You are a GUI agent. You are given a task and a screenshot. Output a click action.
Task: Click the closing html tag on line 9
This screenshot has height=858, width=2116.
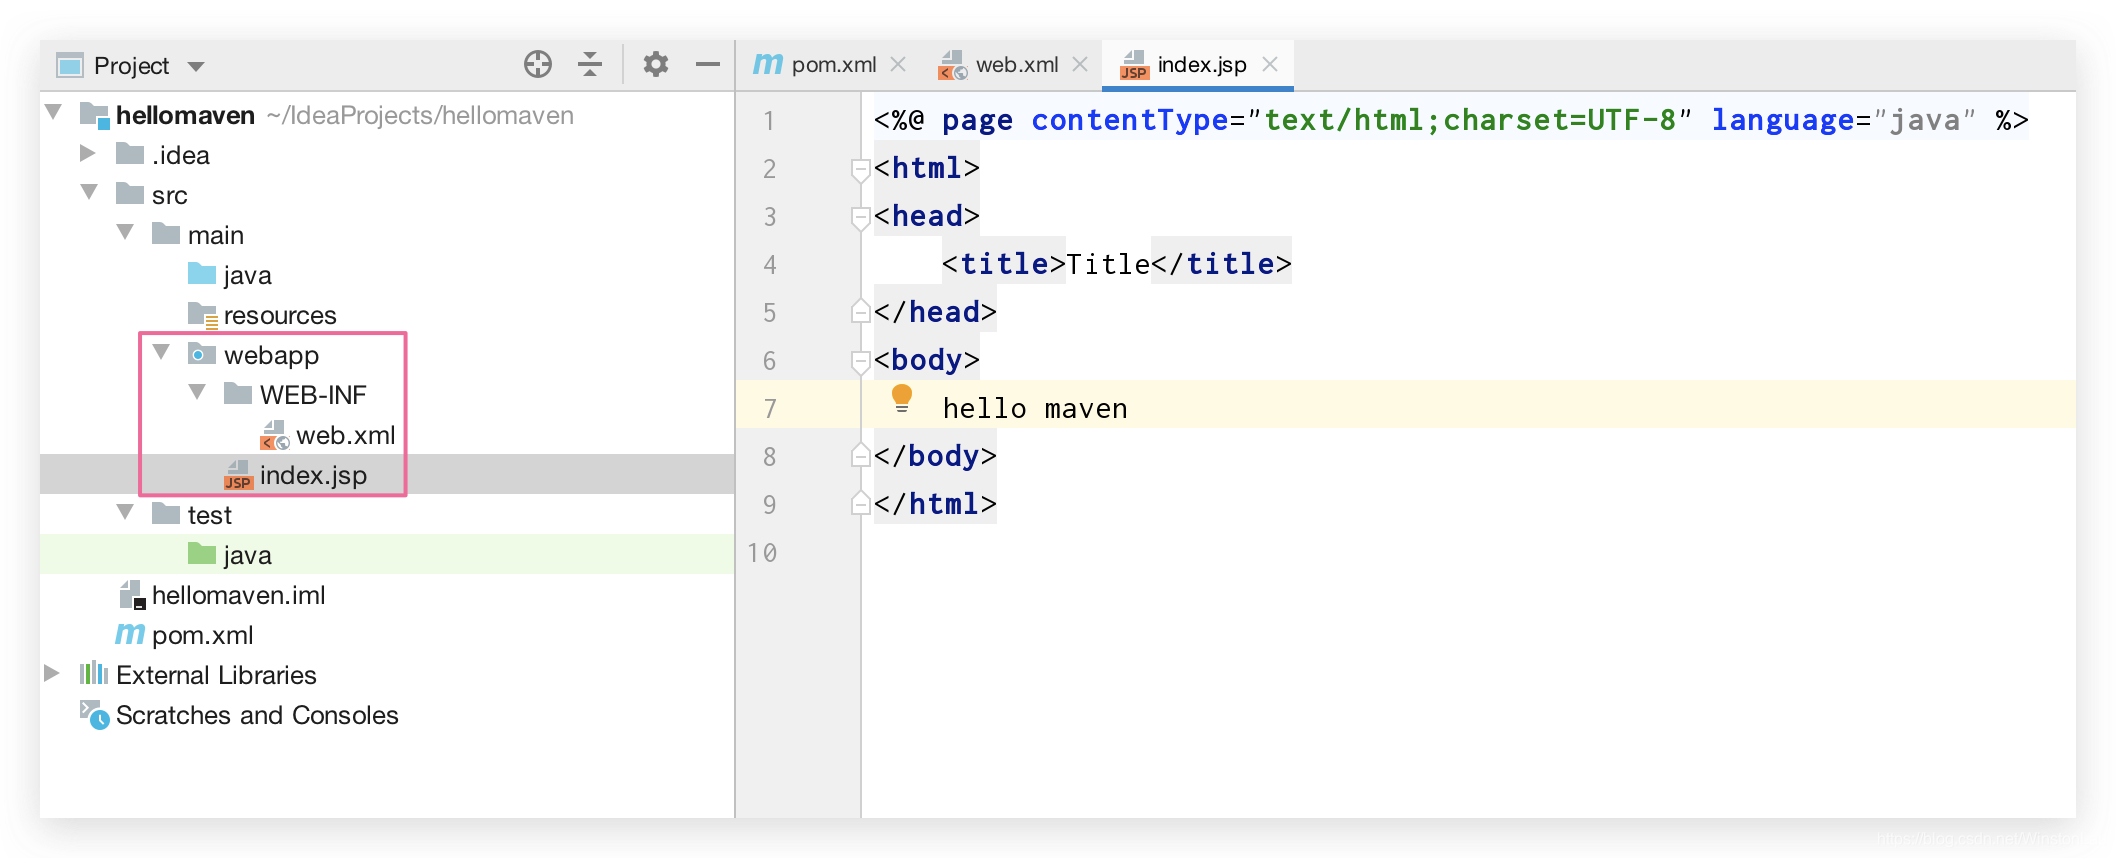935,504
